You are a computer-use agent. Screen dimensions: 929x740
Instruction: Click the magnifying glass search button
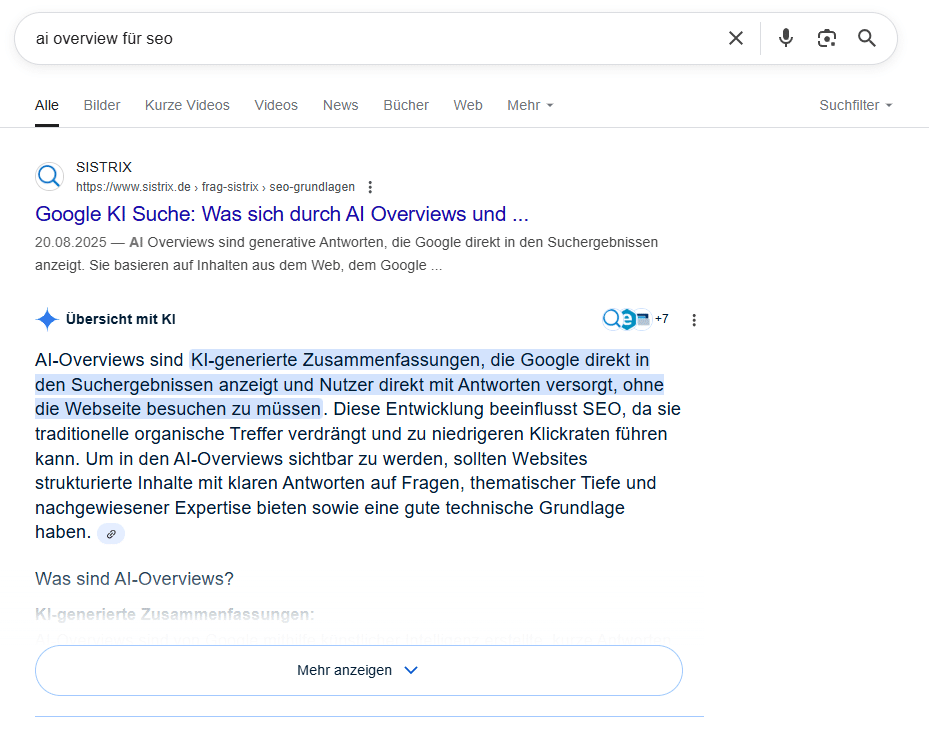click(867, 38)
